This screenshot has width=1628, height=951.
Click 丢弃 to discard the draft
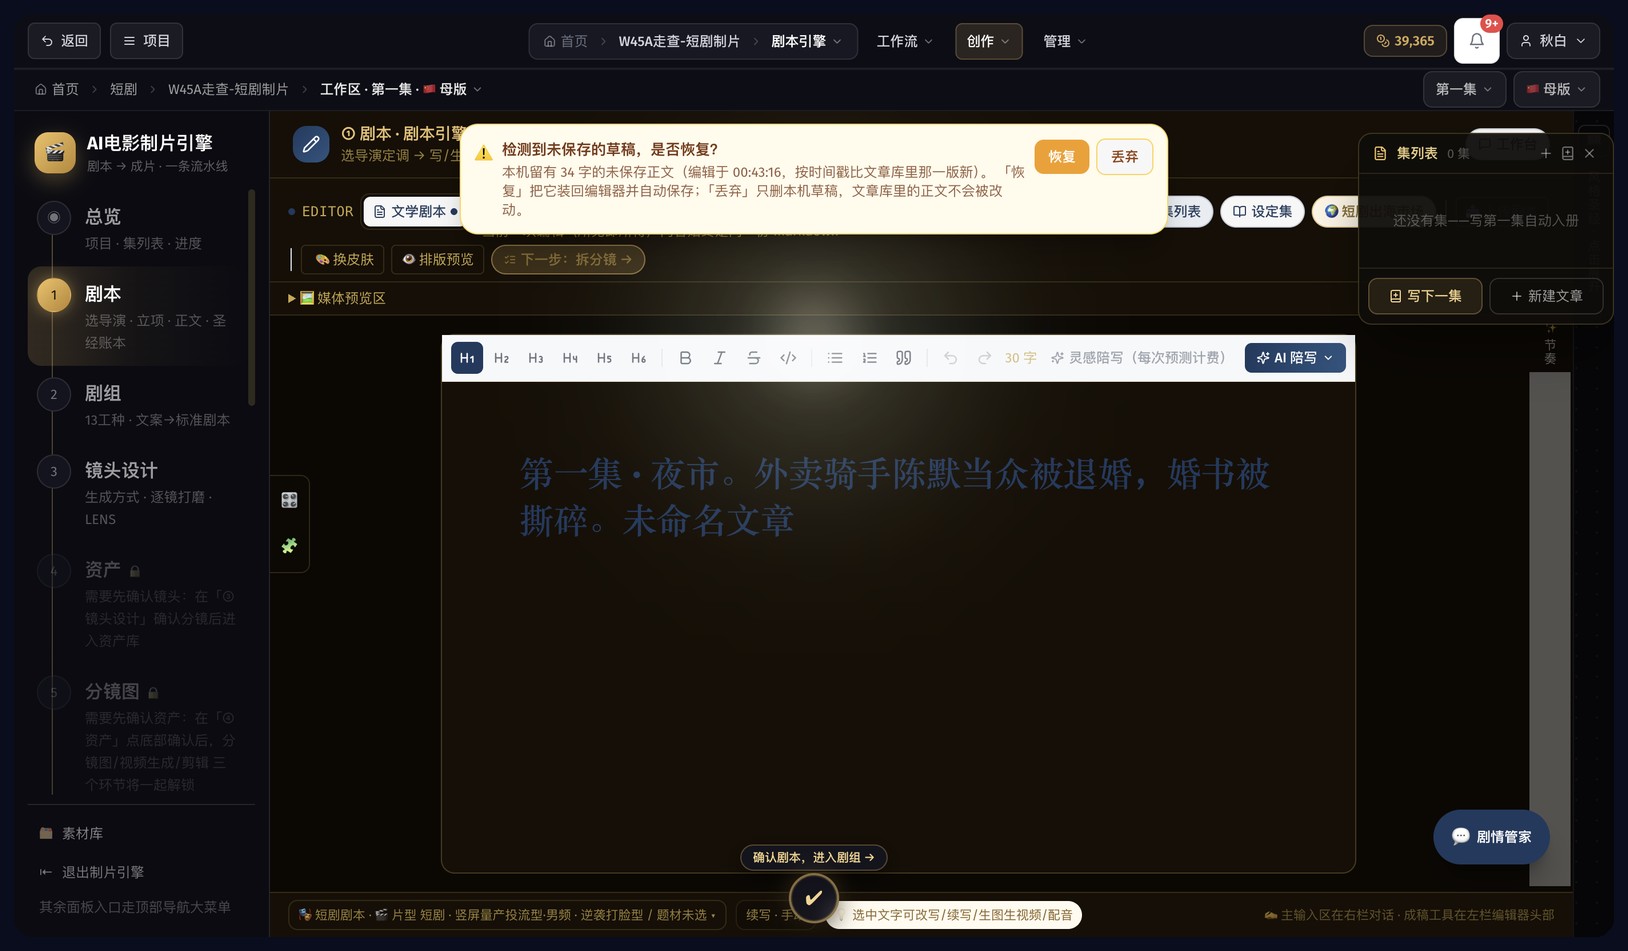pyautogui.click(x=1124, y=157)
